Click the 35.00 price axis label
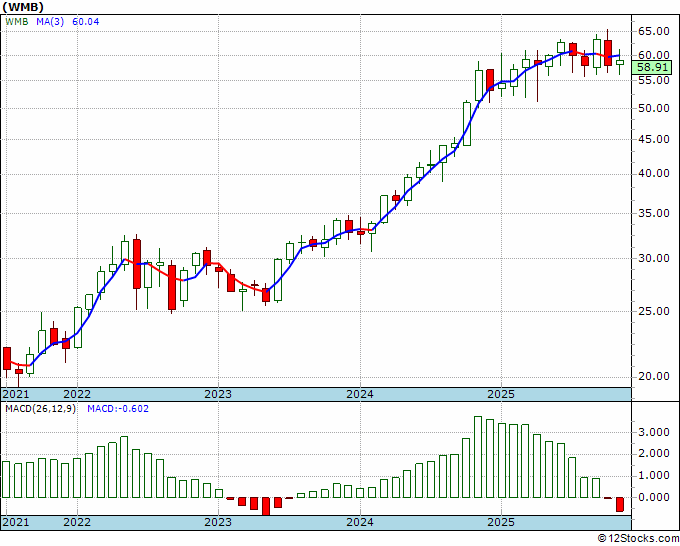The width and height of the screenshot is (680, 546). pos(654,213)
